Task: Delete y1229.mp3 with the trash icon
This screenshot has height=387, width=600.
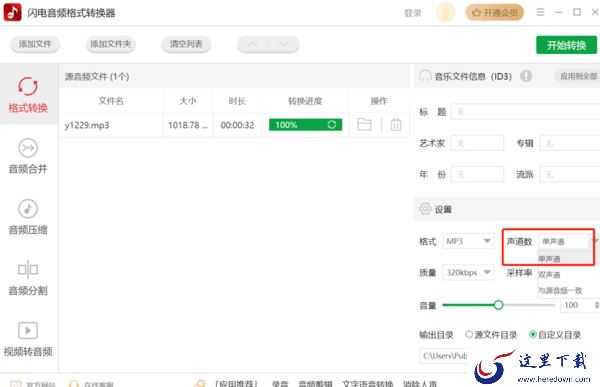Action: (396, 125)
